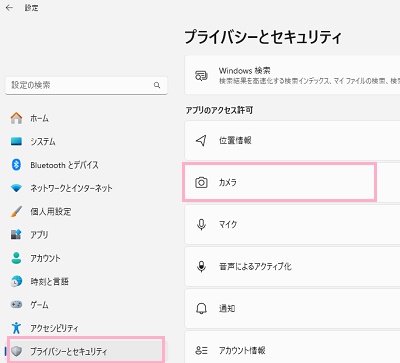Click the Bluetooth icon
400x363 pixels.
(x=16, y=165)
